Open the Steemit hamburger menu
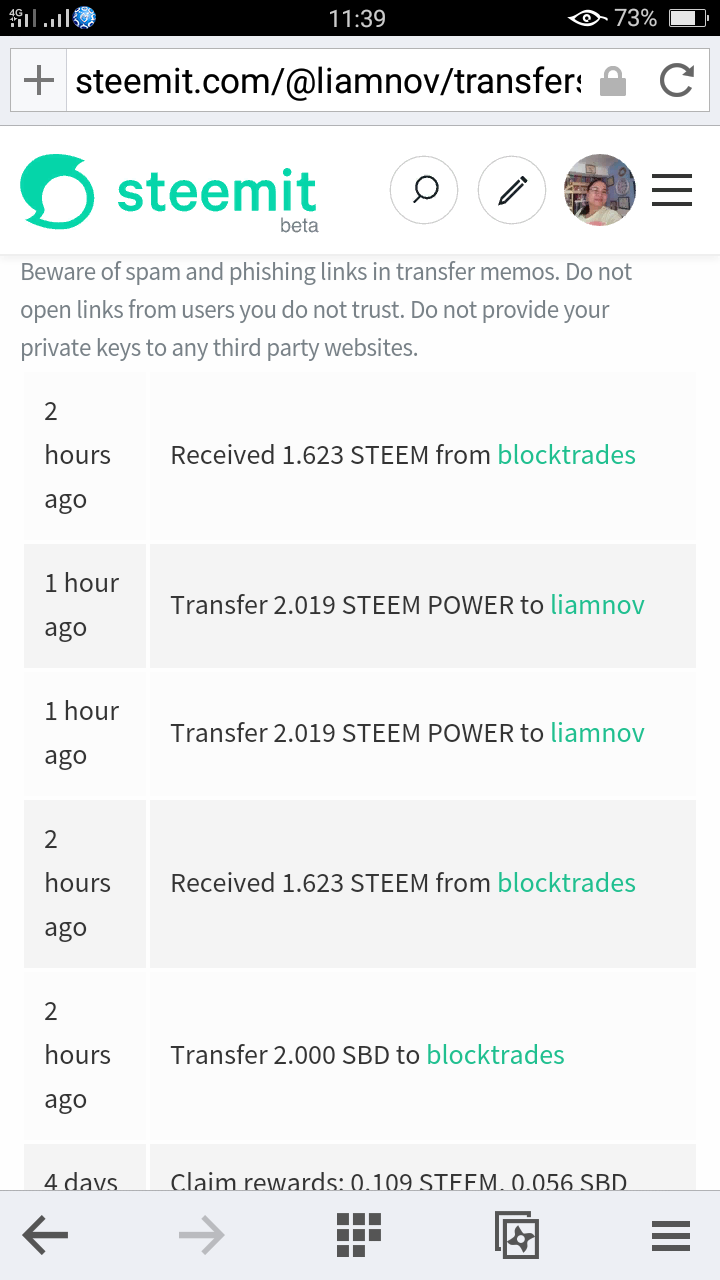The height and width of the screenshot is (1280, 720). (x=672, y=189)
